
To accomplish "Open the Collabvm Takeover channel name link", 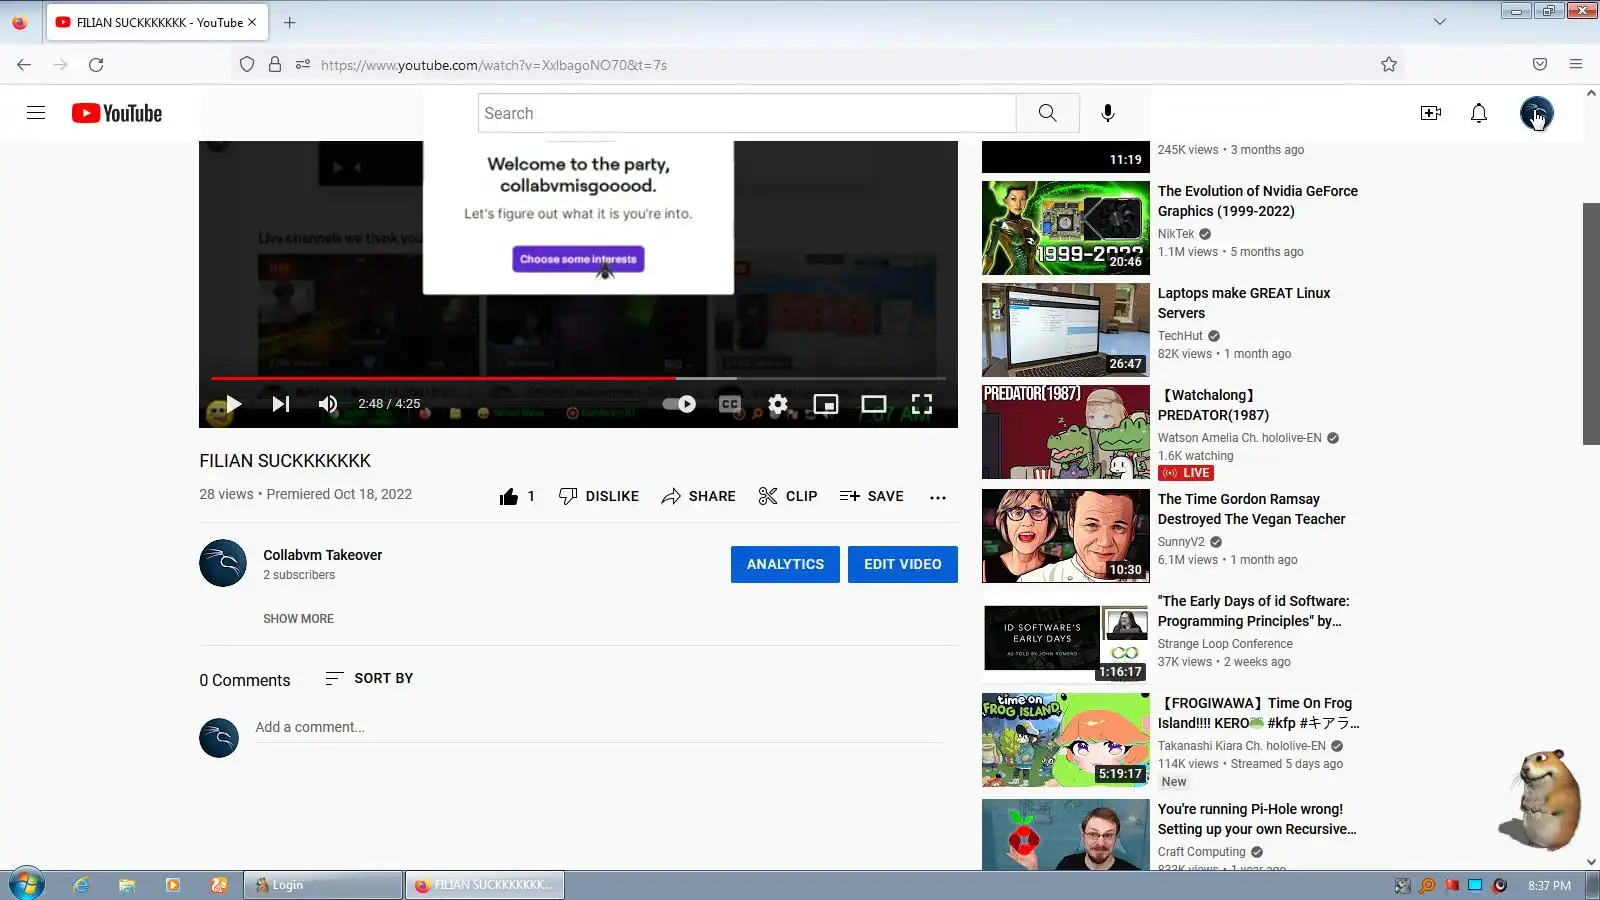I will [322, 555].
